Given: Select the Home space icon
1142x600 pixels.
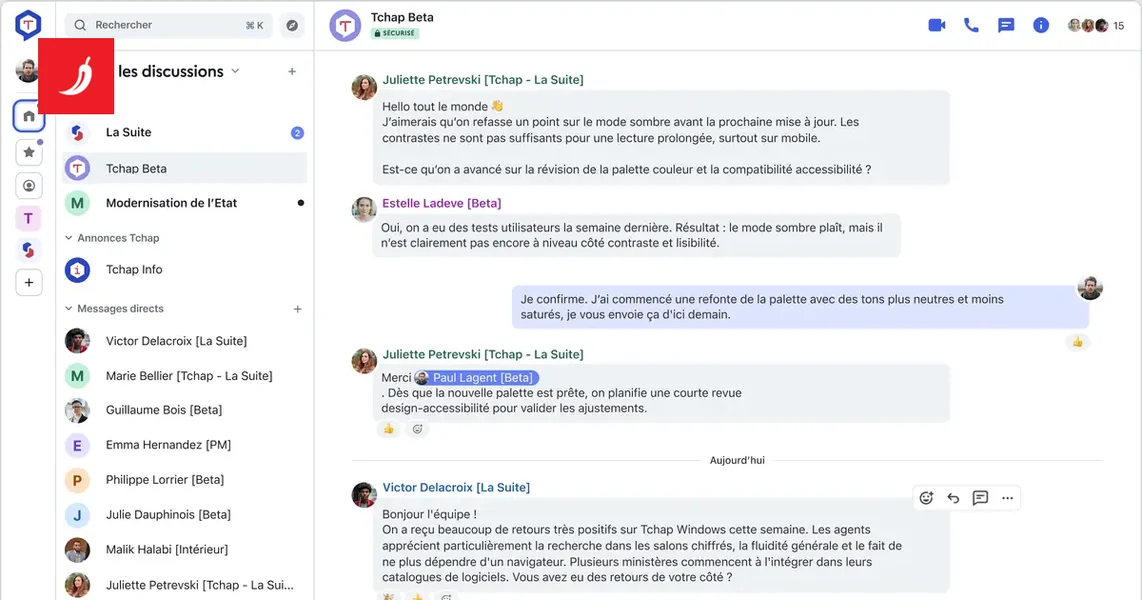Looking at the screenshot, I should 28,116.
